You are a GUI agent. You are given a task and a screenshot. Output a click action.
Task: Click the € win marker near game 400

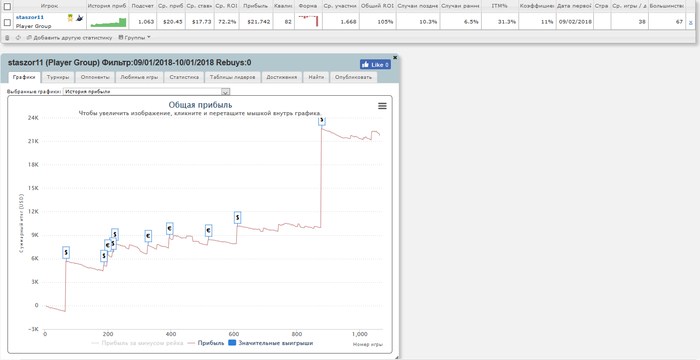click(170, 229)
